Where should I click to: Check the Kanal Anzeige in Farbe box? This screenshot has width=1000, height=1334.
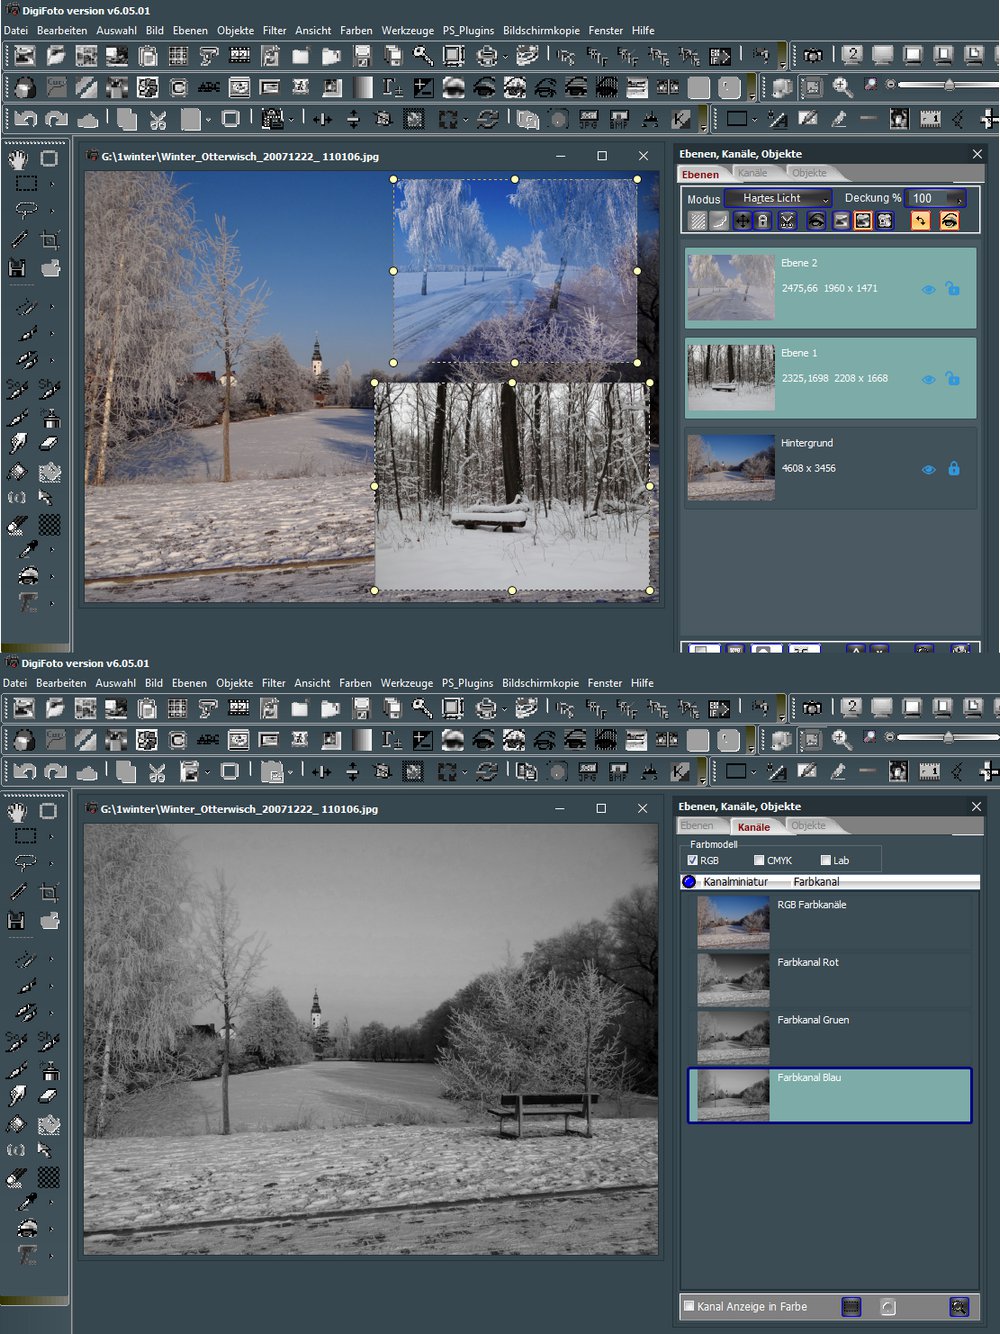(x=689, y=1306)
